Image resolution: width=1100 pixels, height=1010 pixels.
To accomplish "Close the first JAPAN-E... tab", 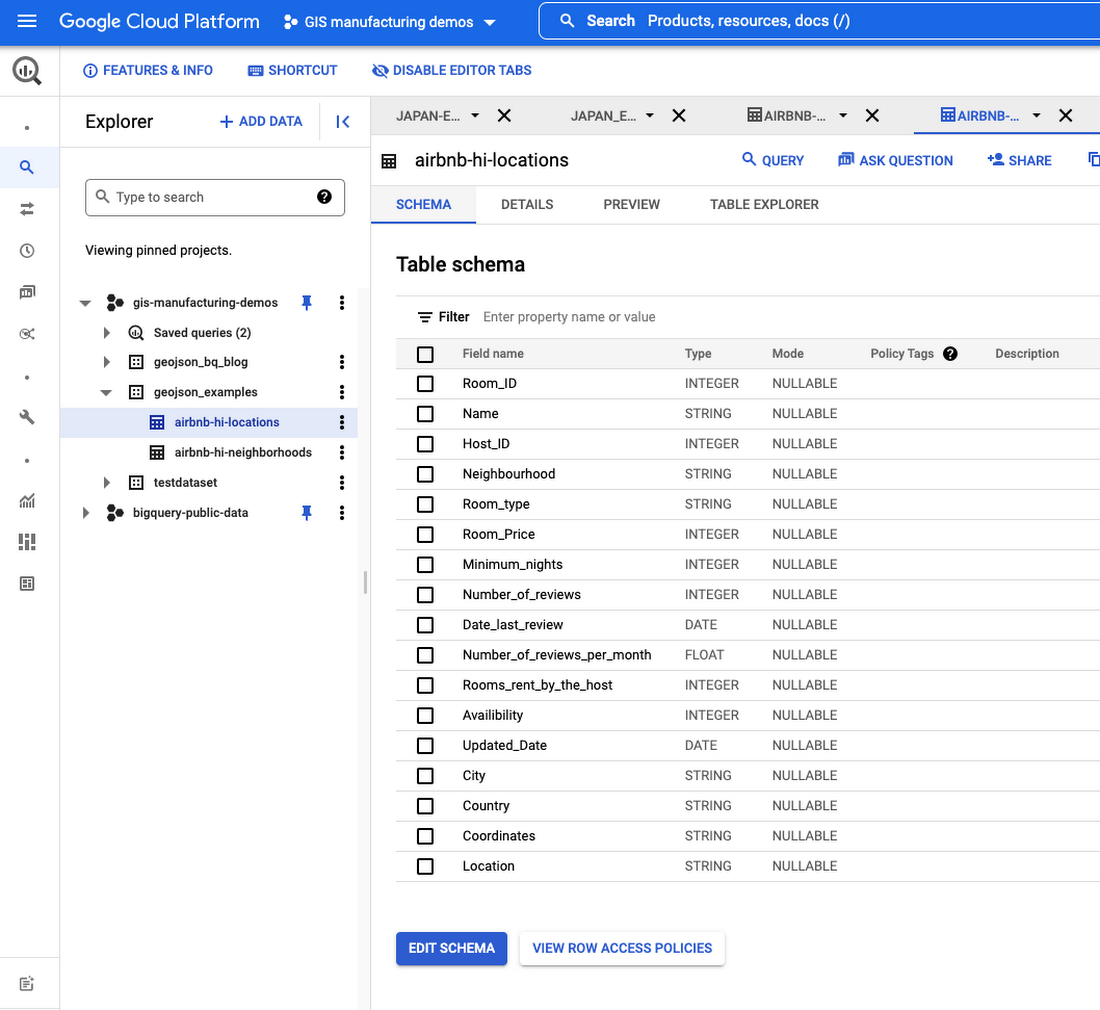I will point(504,116).
